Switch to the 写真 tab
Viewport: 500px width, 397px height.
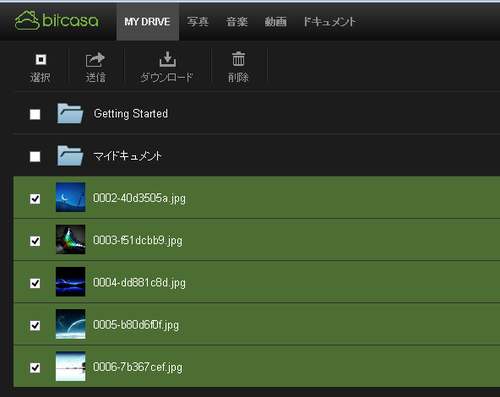pos(198,22)
